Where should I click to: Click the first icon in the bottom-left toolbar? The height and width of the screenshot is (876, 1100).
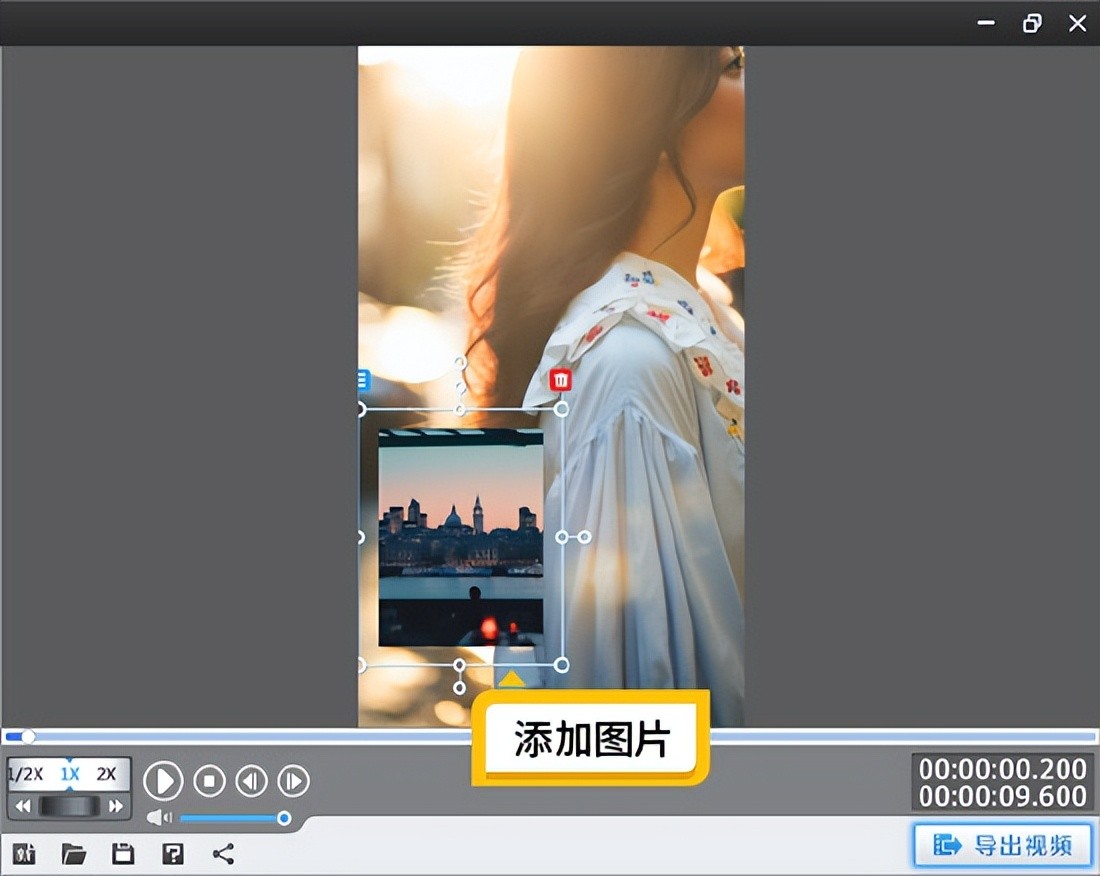(x=24, y=853)
